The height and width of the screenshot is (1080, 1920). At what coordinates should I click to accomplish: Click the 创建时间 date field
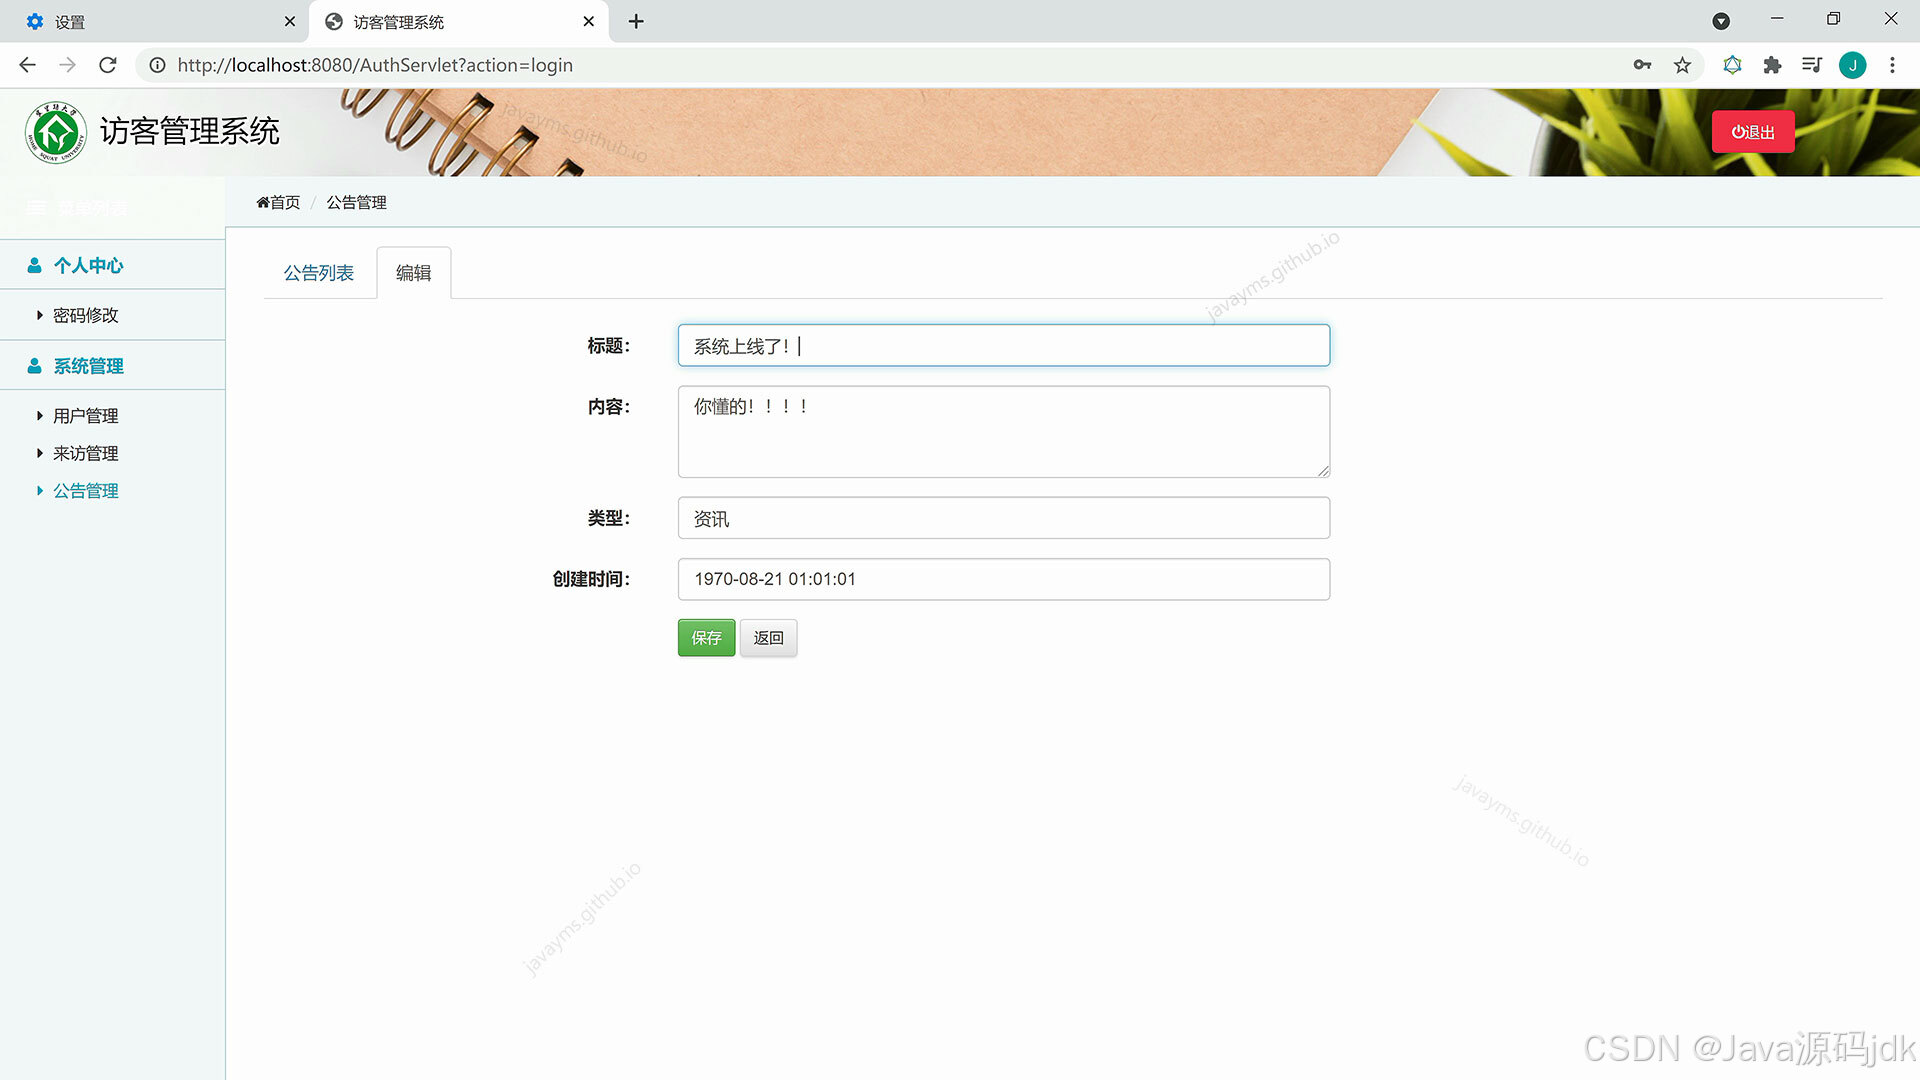tap(1004, 579)
